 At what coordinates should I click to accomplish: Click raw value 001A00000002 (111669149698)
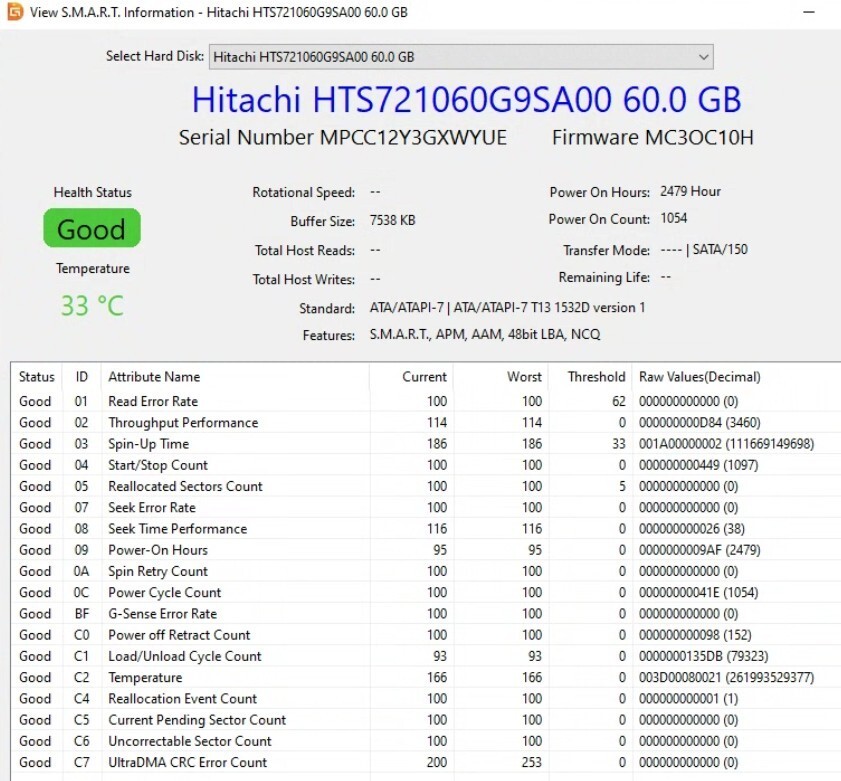tap(726, 444)
